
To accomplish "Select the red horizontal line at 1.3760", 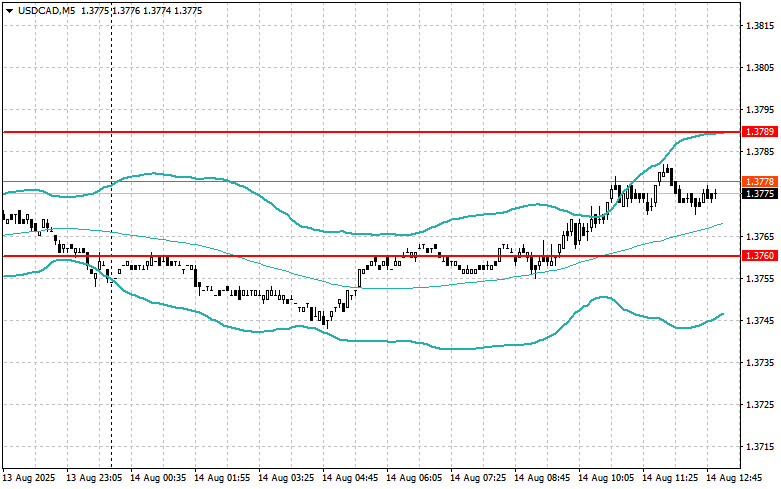I will [372, 256].
